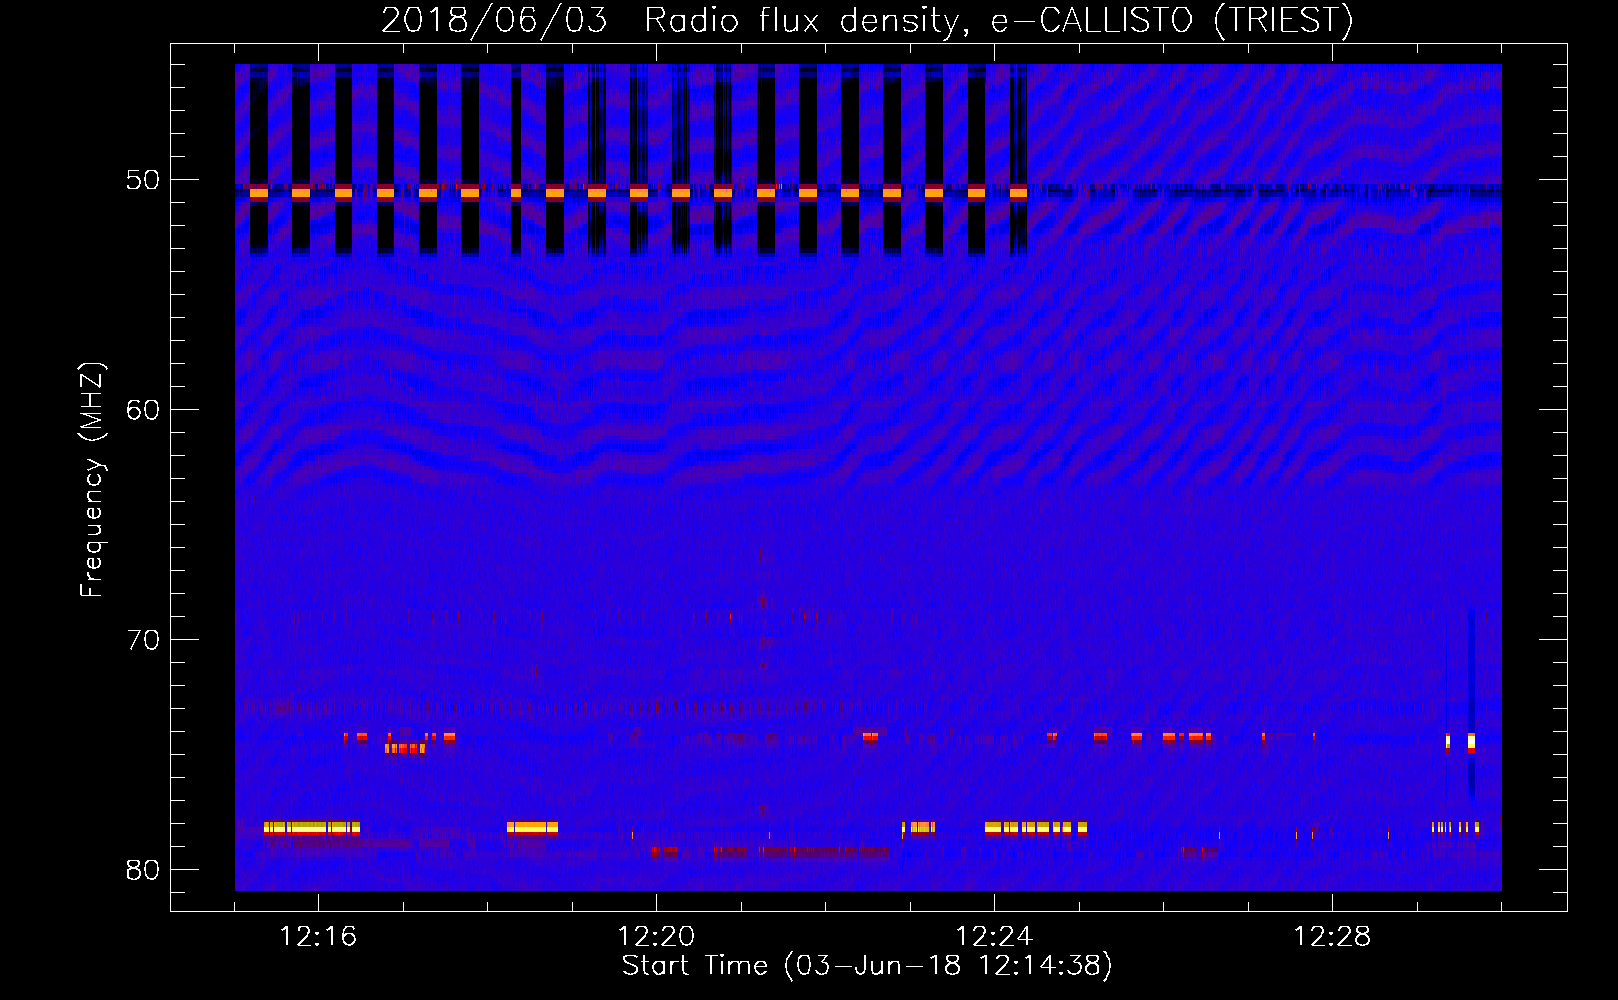This screenshot has height=1000, width=1618.
Task: Click the 50 frequency tick label
Action: click(143, 181)
